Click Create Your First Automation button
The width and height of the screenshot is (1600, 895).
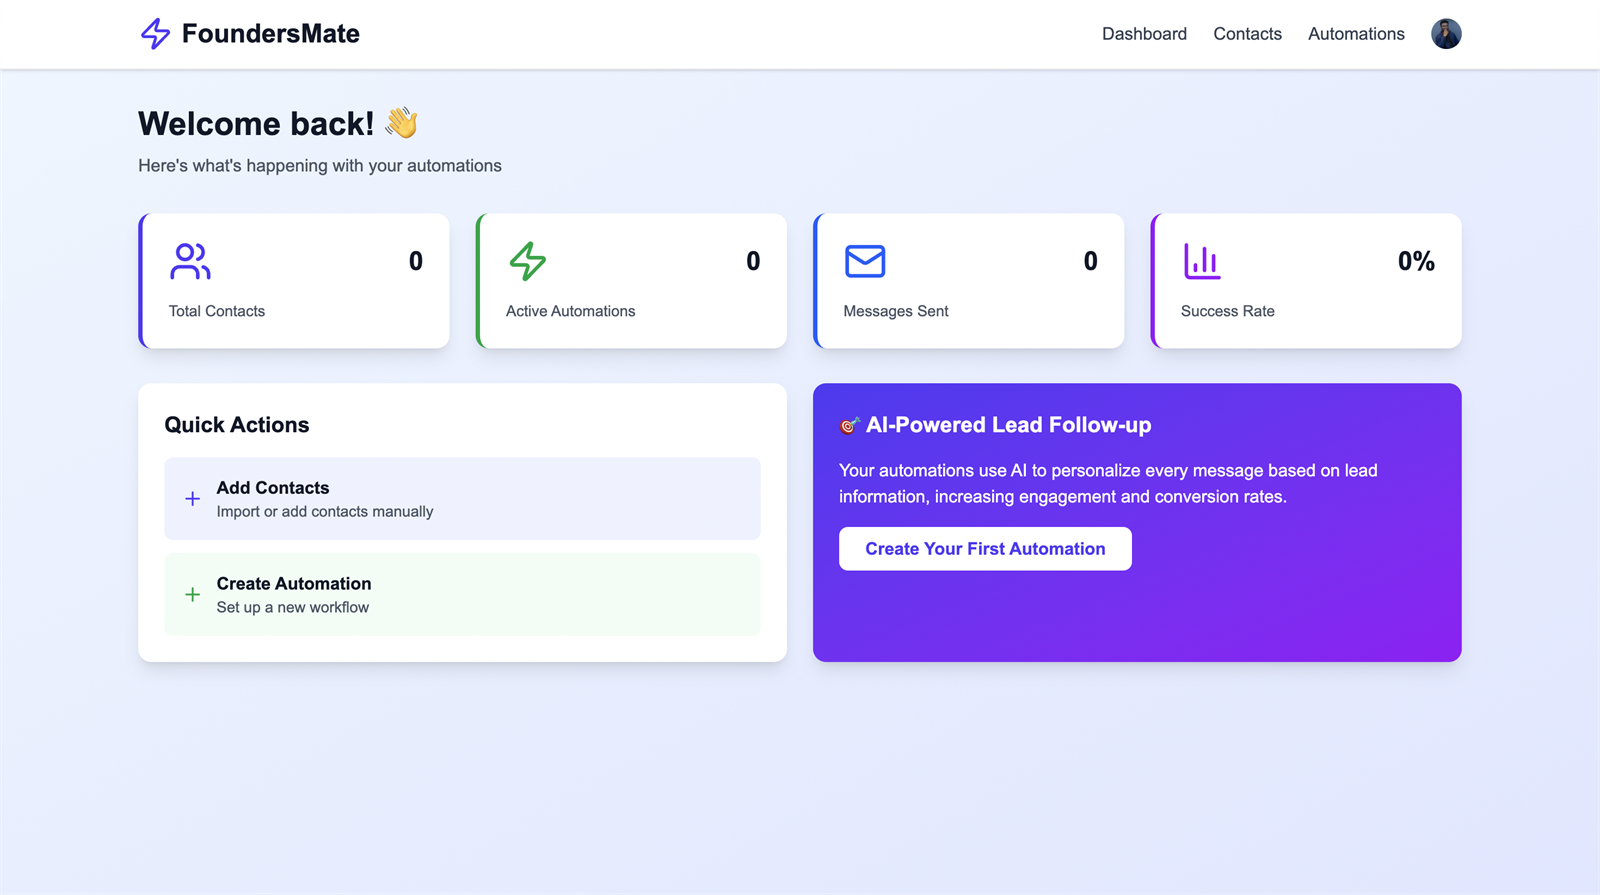[985, 549]
